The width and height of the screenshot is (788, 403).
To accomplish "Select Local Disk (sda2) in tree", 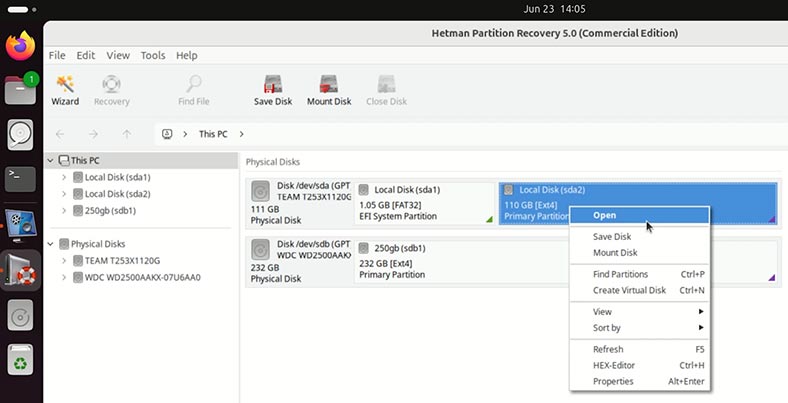I will [118, 194].
